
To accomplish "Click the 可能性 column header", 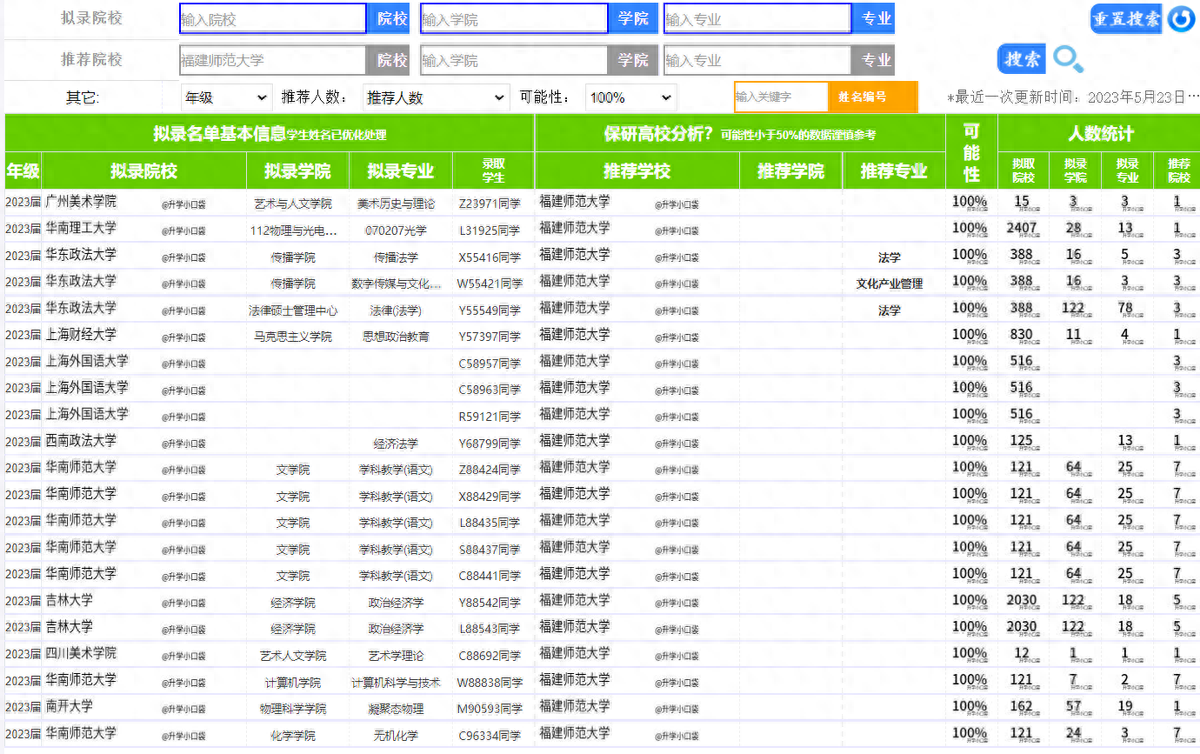I will tap(971, 152).
